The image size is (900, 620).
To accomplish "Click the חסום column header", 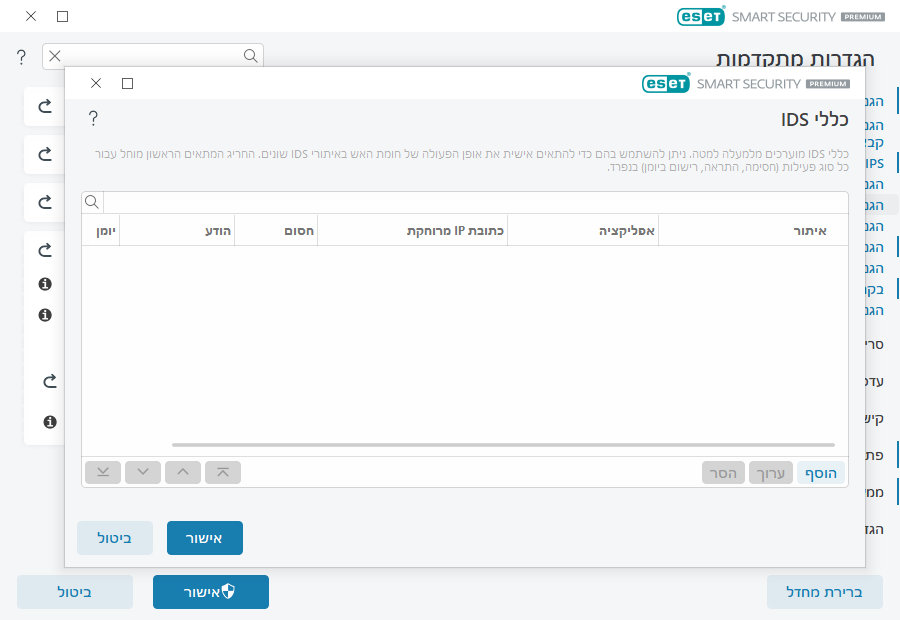I will click(276, 230).
